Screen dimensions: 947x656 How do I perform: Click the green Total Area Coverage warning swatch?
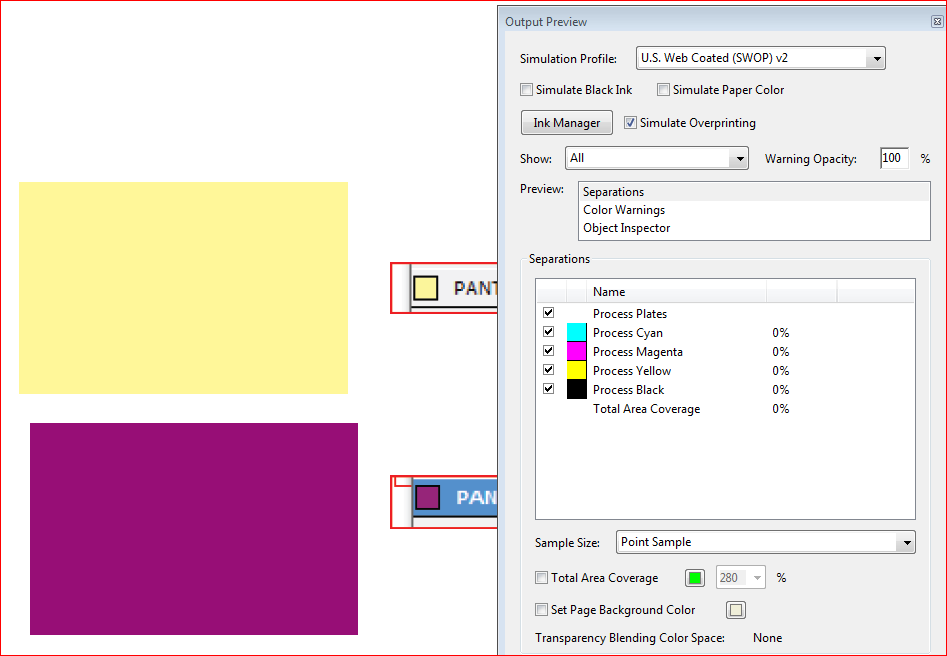tap(695, 577)
